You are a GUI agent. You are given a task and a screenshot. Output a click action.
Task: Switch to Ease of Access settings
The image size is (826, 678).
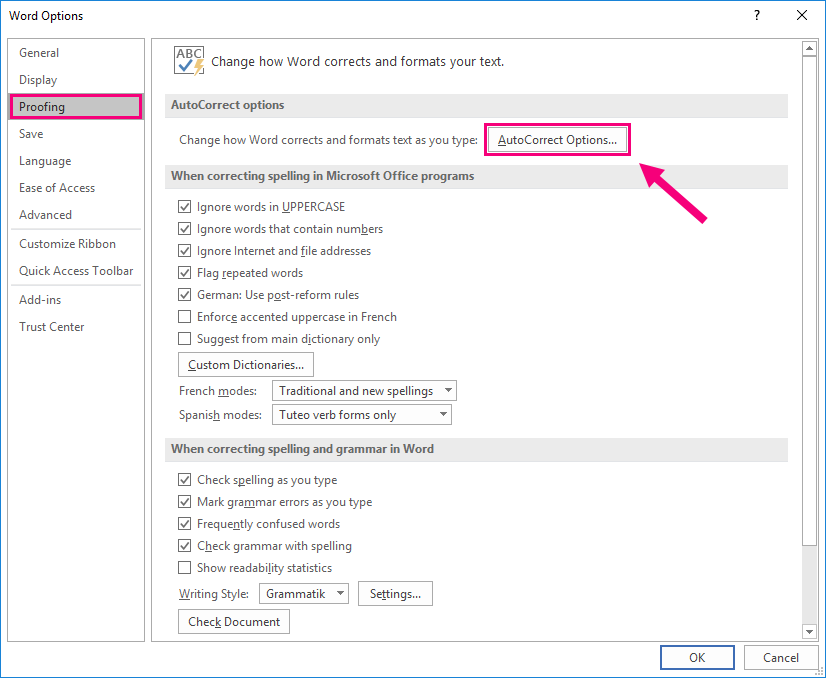76,188
